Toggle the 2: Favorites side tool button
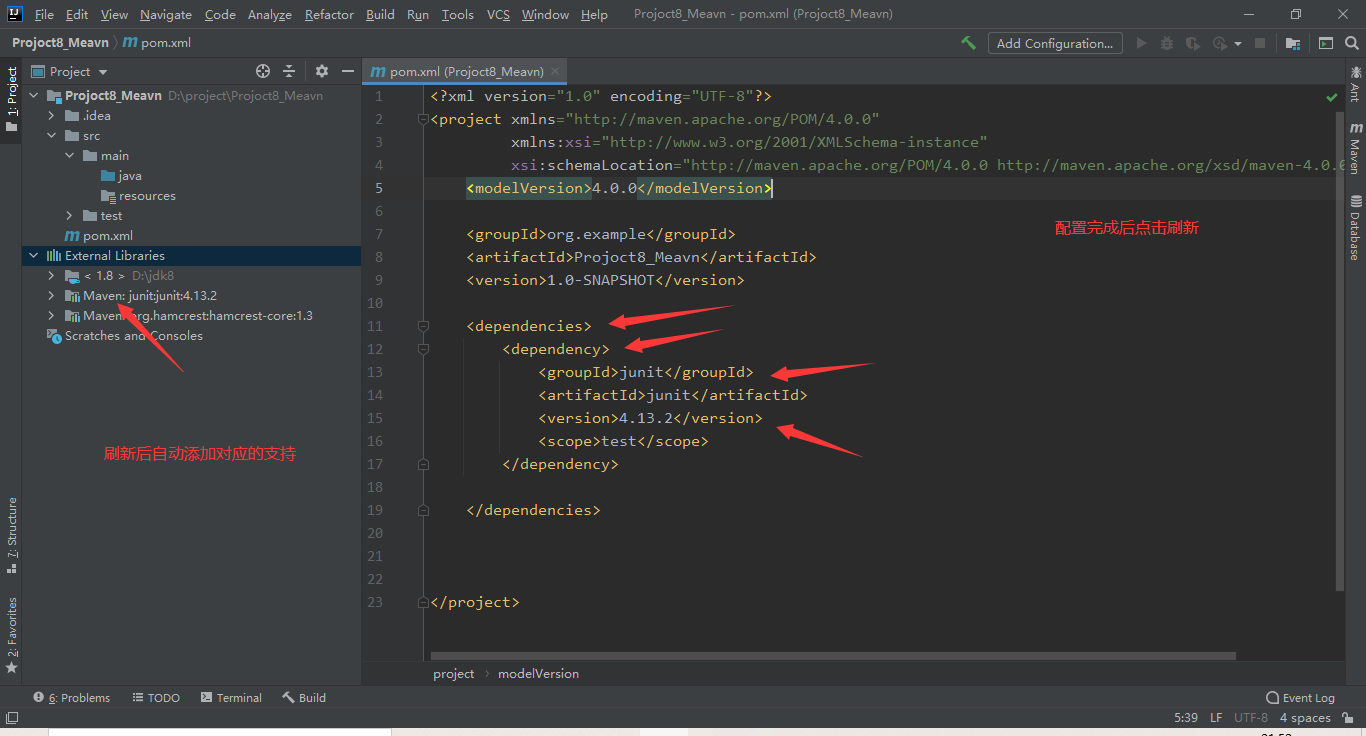 (11, 635)
